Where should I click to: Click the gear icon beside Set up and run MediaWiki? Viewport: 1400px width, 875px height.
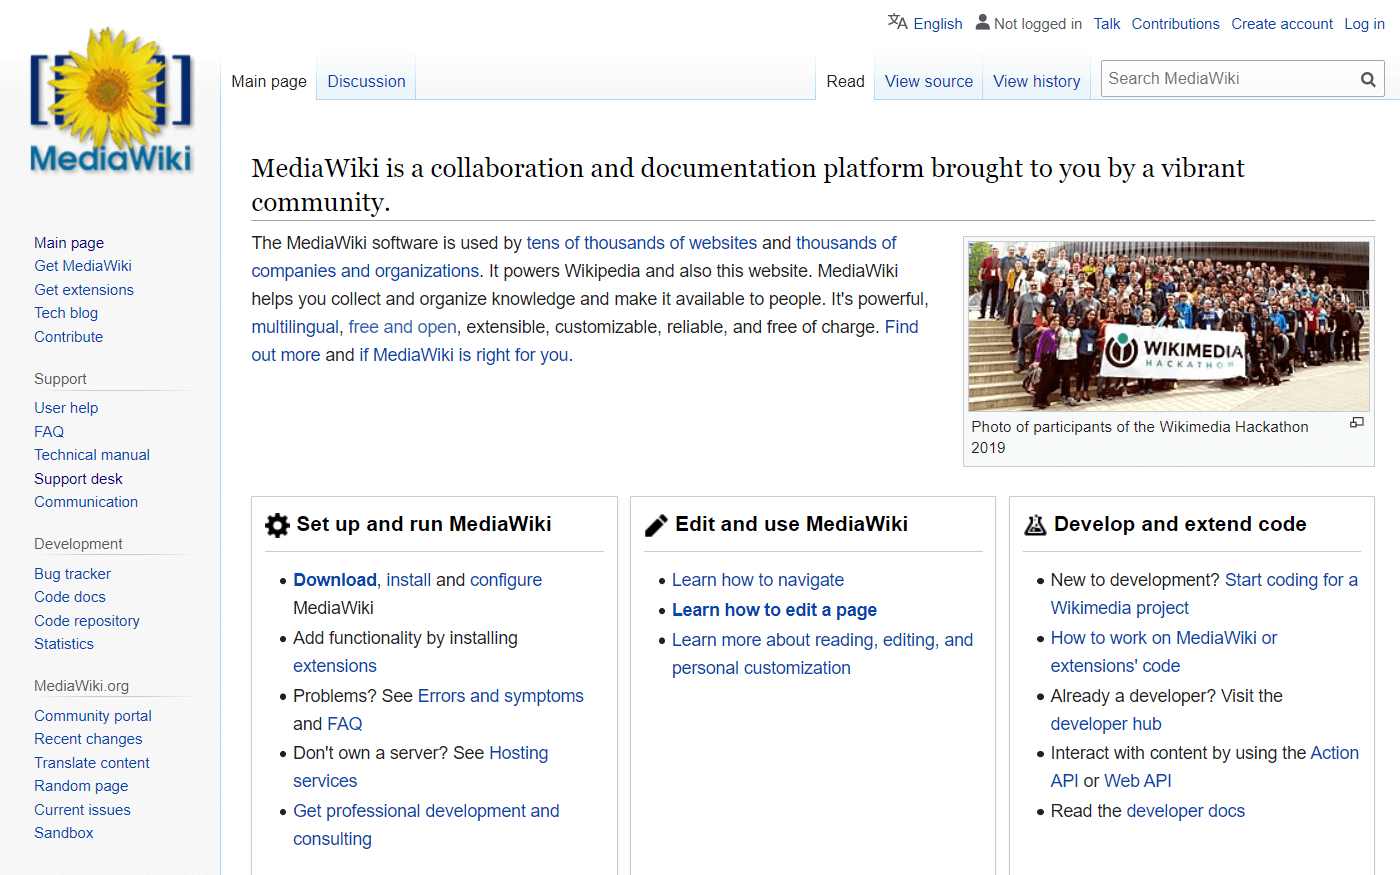point(276,524)
